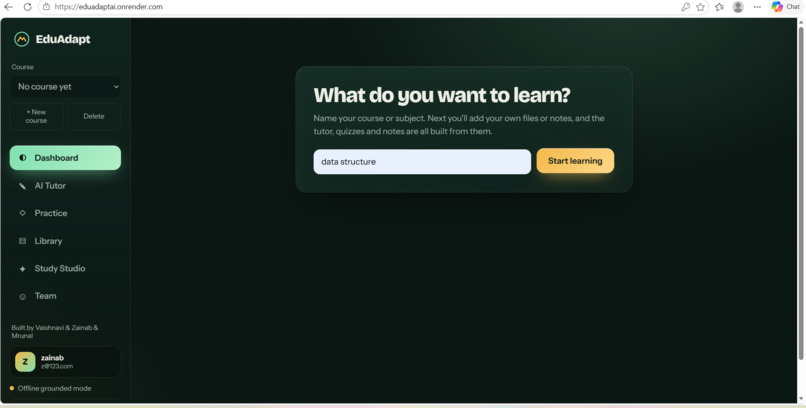Open the Dashboard section
The image size is (806, 408).
point(65,158)
